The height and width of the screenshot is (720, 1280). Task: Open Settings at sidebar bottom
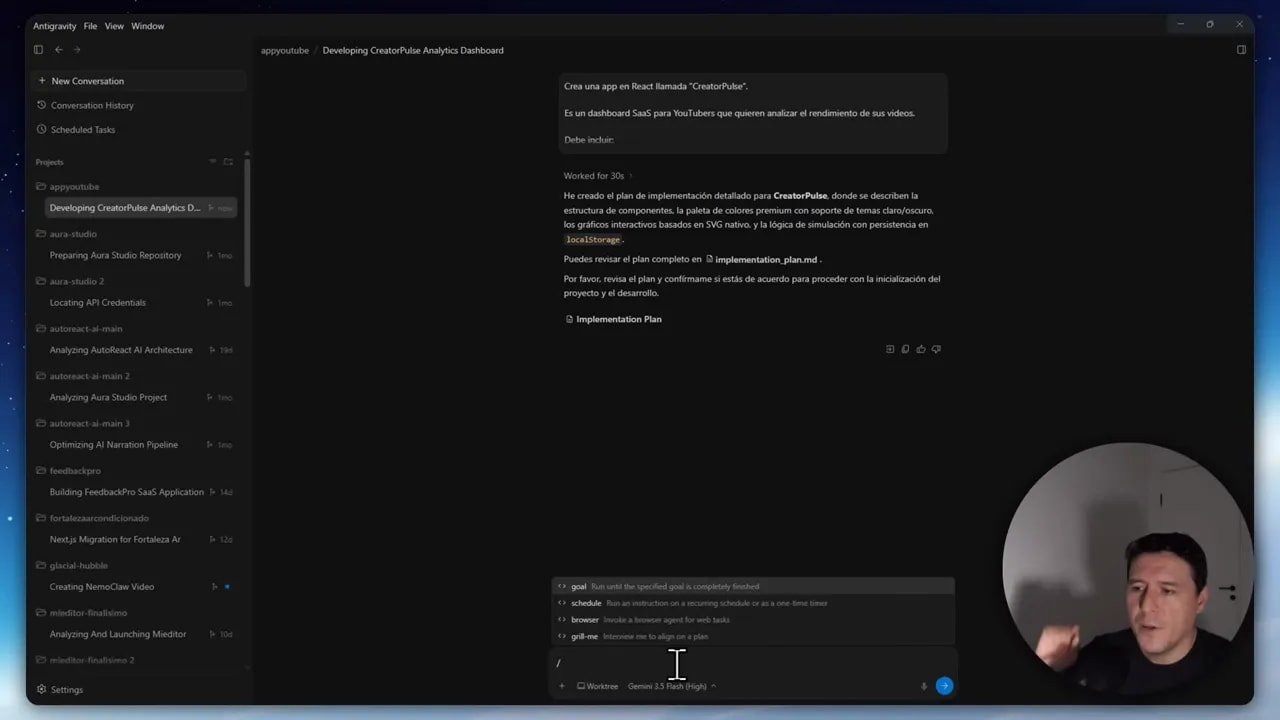click(x=60, y=689)
